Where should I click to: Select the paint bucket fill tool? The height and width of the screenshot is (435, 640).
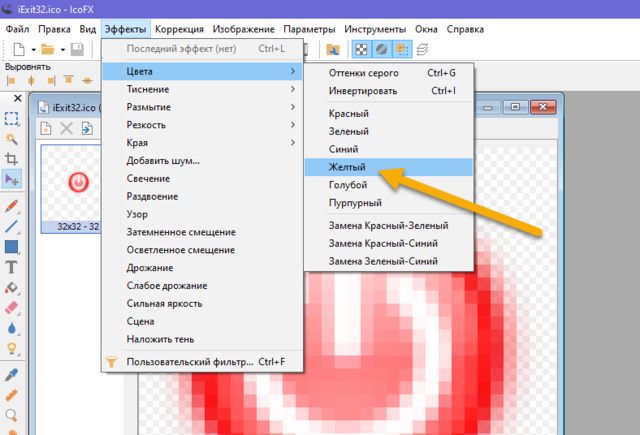11,288
